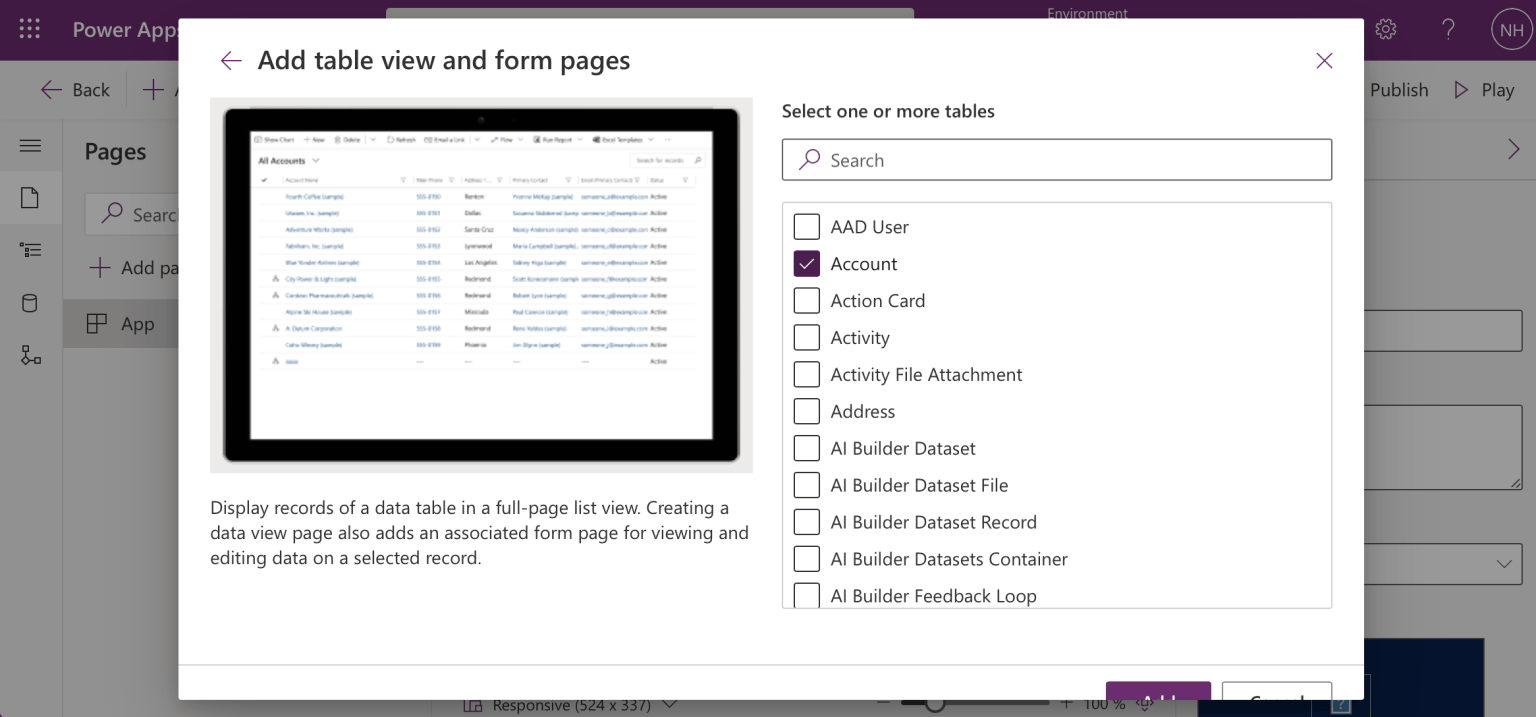Click the Back button in command bar
Screen dimensions: 1536x717
click(75, 90)
